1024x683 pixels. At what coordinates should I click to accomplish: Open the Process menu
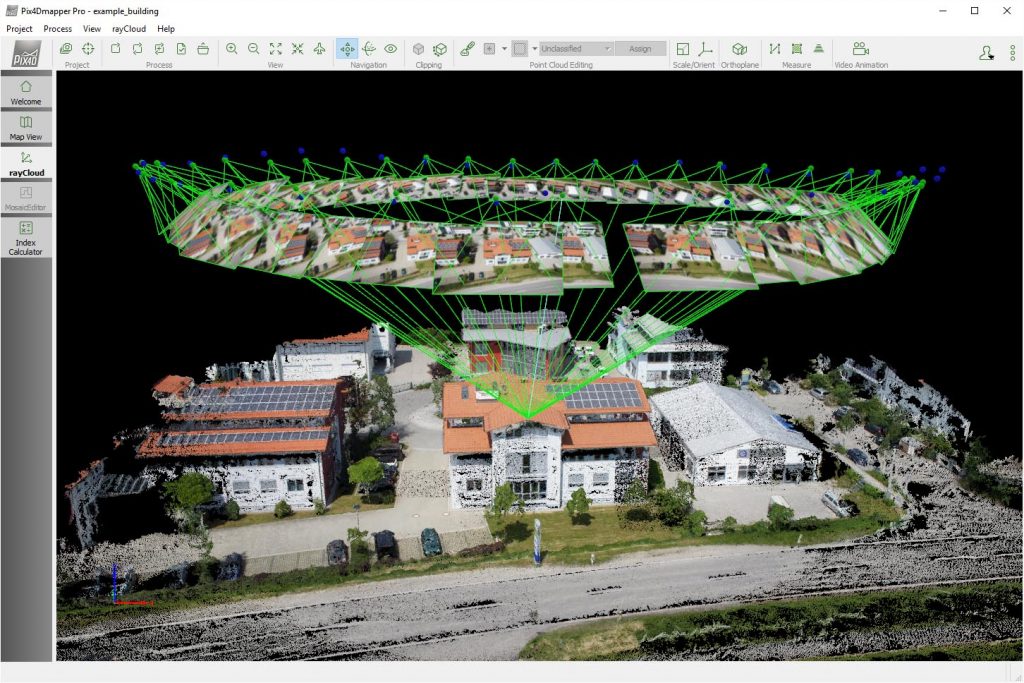[x=57, y=28]
